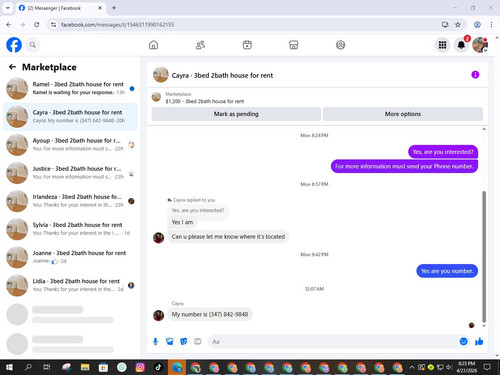This screenshot has height=375, width=500.
Task: Click the chat scrollbar thumb
Action: [484, 256]
